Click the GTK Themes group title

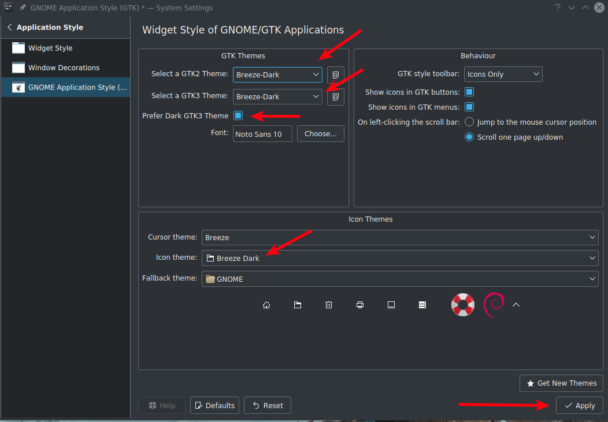coord(243,56)
